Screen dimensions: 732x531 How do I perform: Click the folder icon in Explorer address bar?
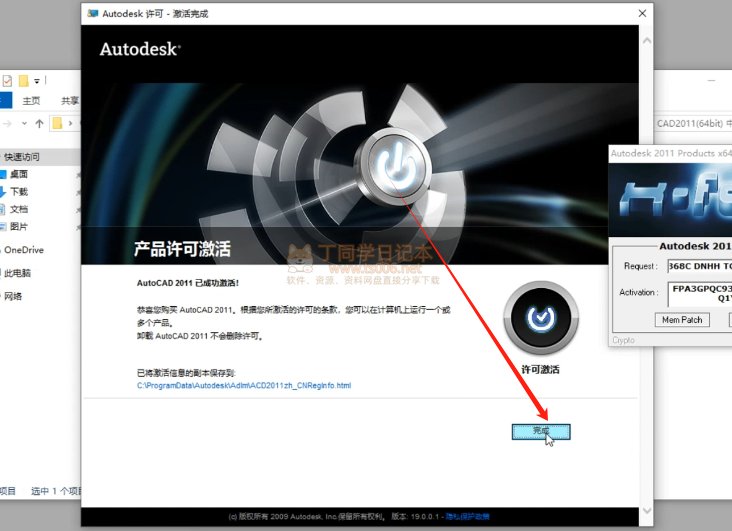tap(57, 123)
